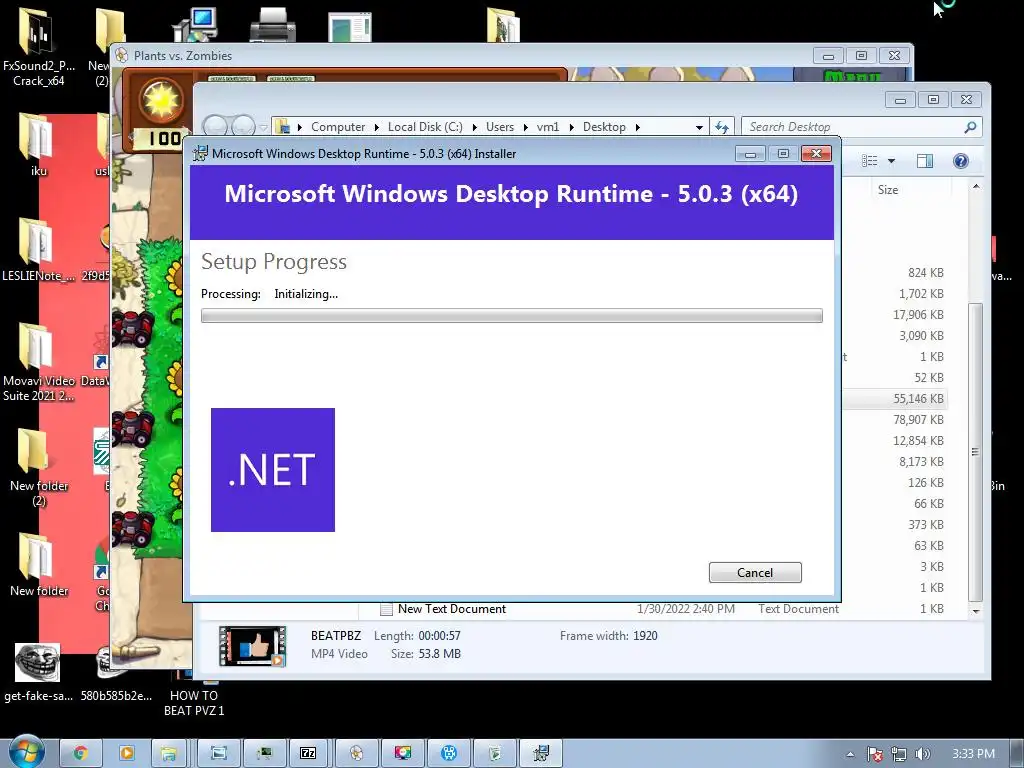Viewport: 1024px width, 768px height.
Task: Select Users breadcrumb in Explorer
Action: tap(500, 127)
